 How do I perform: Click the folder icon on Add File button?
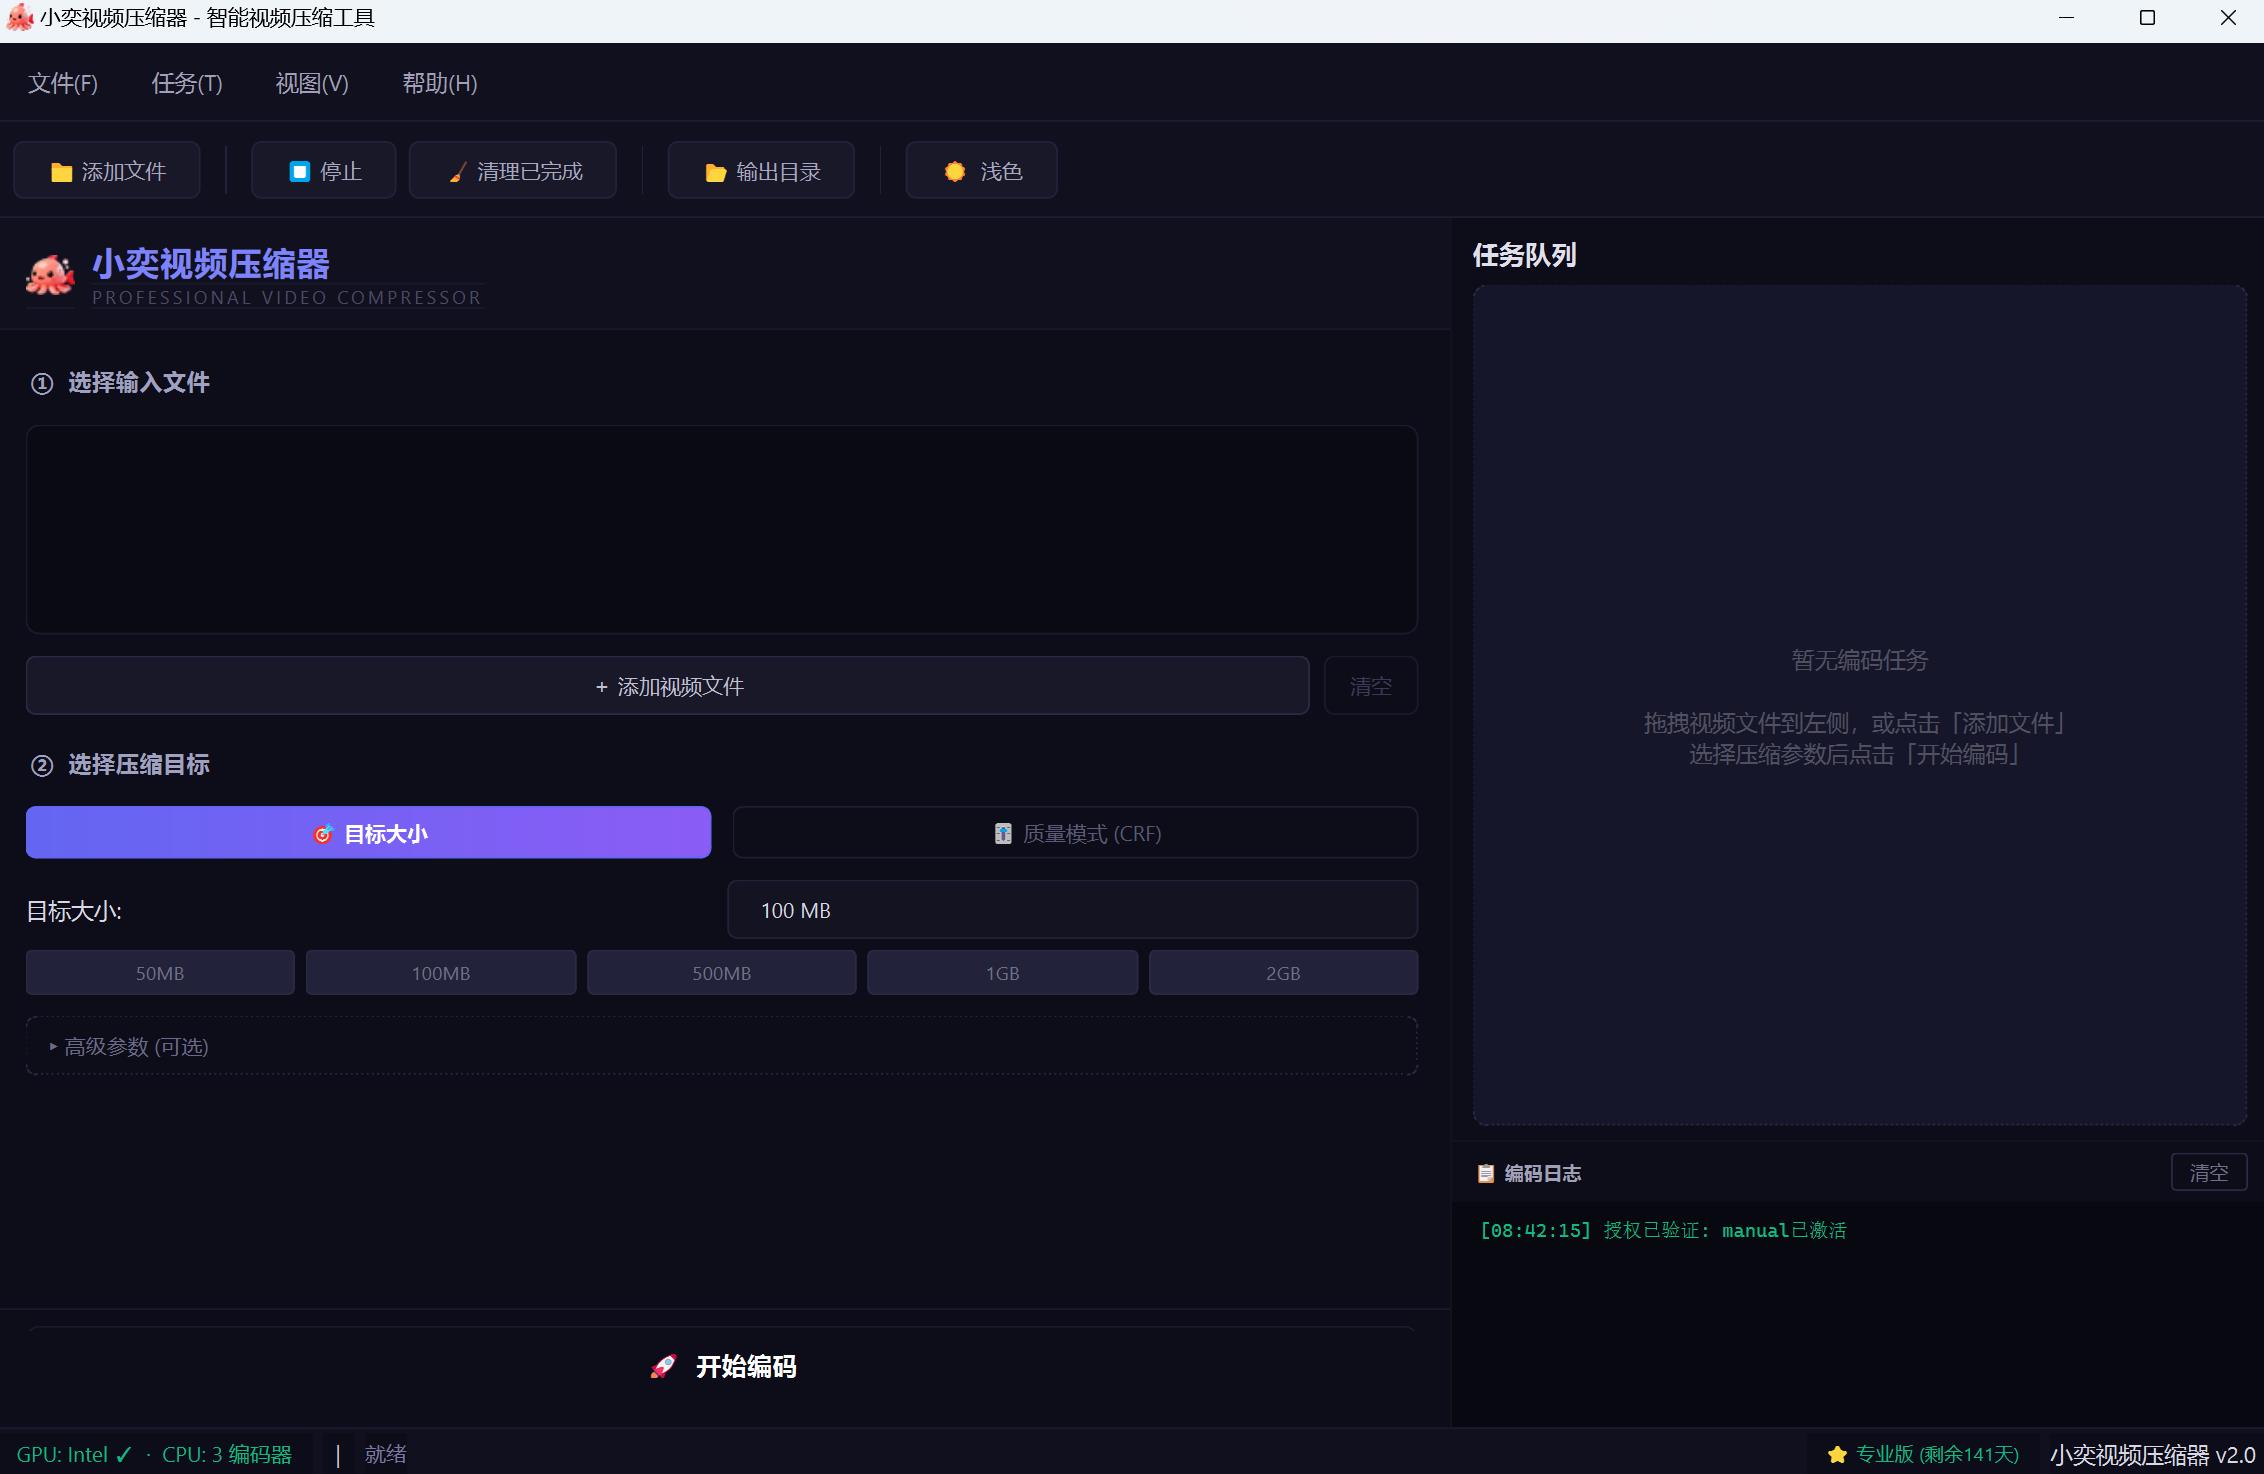pyautogui.click(x=61, y=172)
